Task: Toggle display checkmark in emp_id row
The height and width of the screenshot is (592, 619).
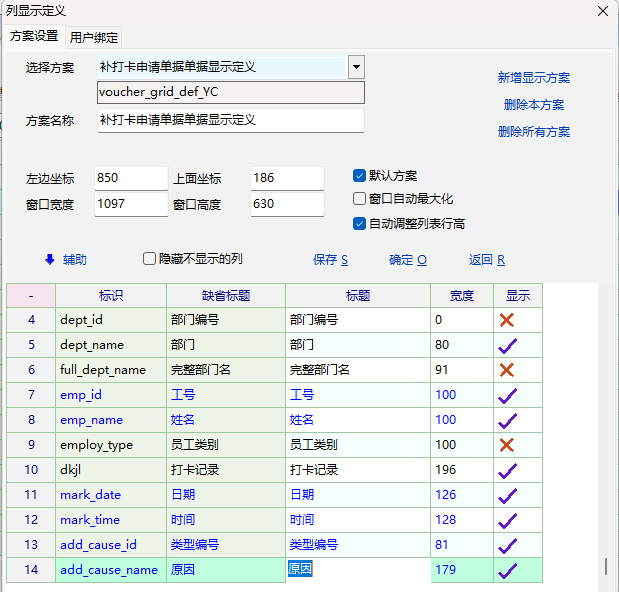Action: point(507,395)
